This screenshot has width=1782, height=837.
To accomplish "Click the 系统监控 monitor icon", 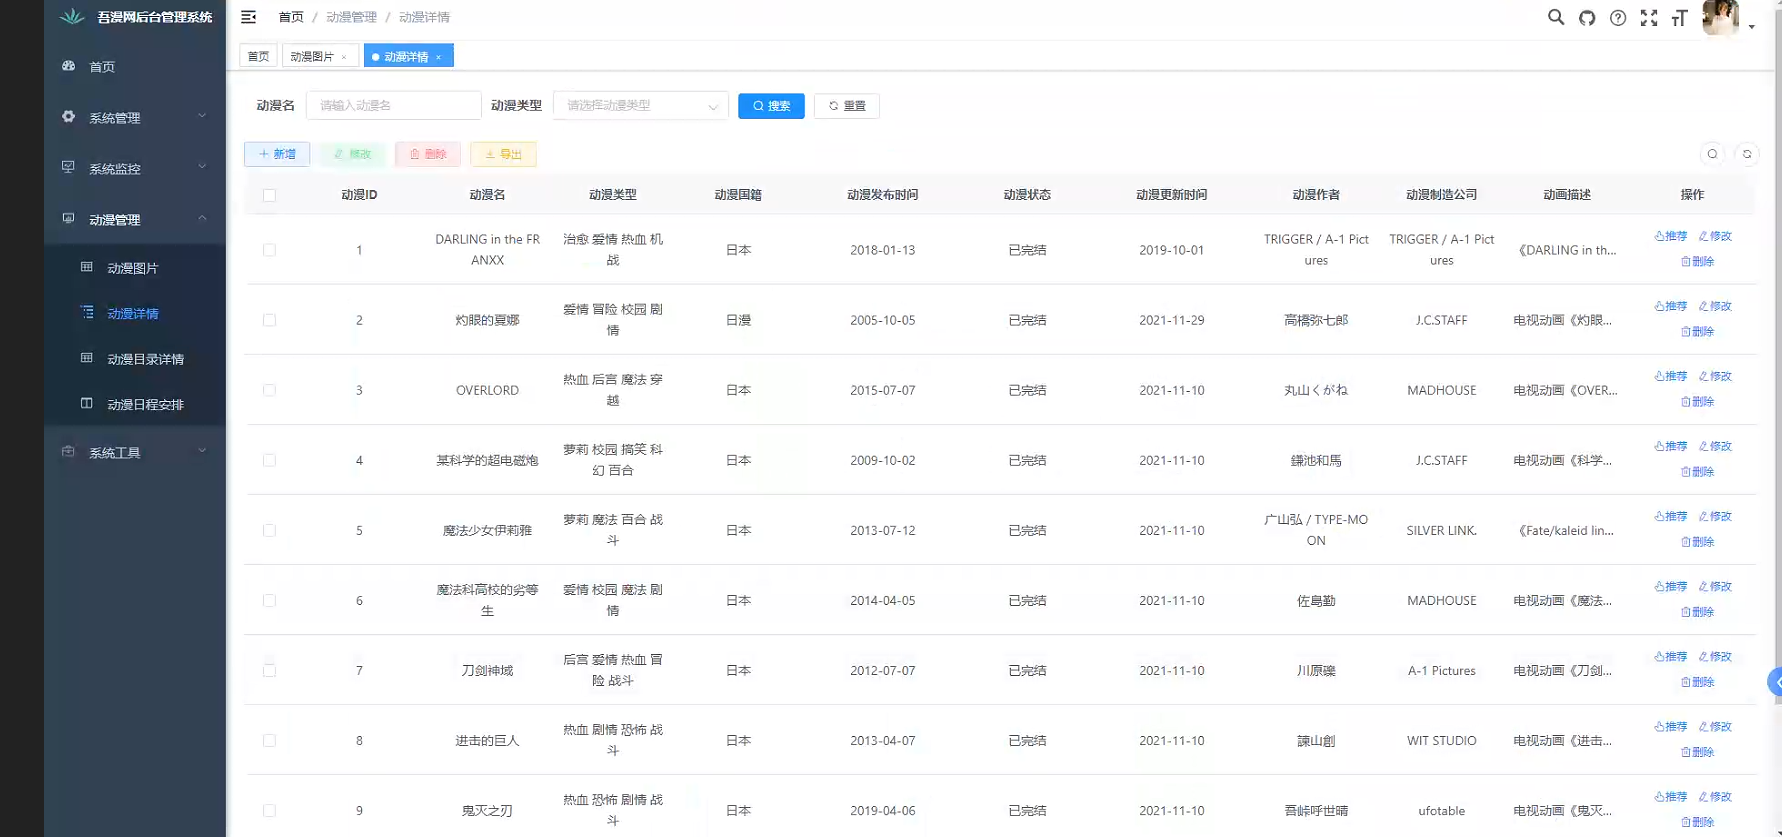I will [x=68, y=168].
